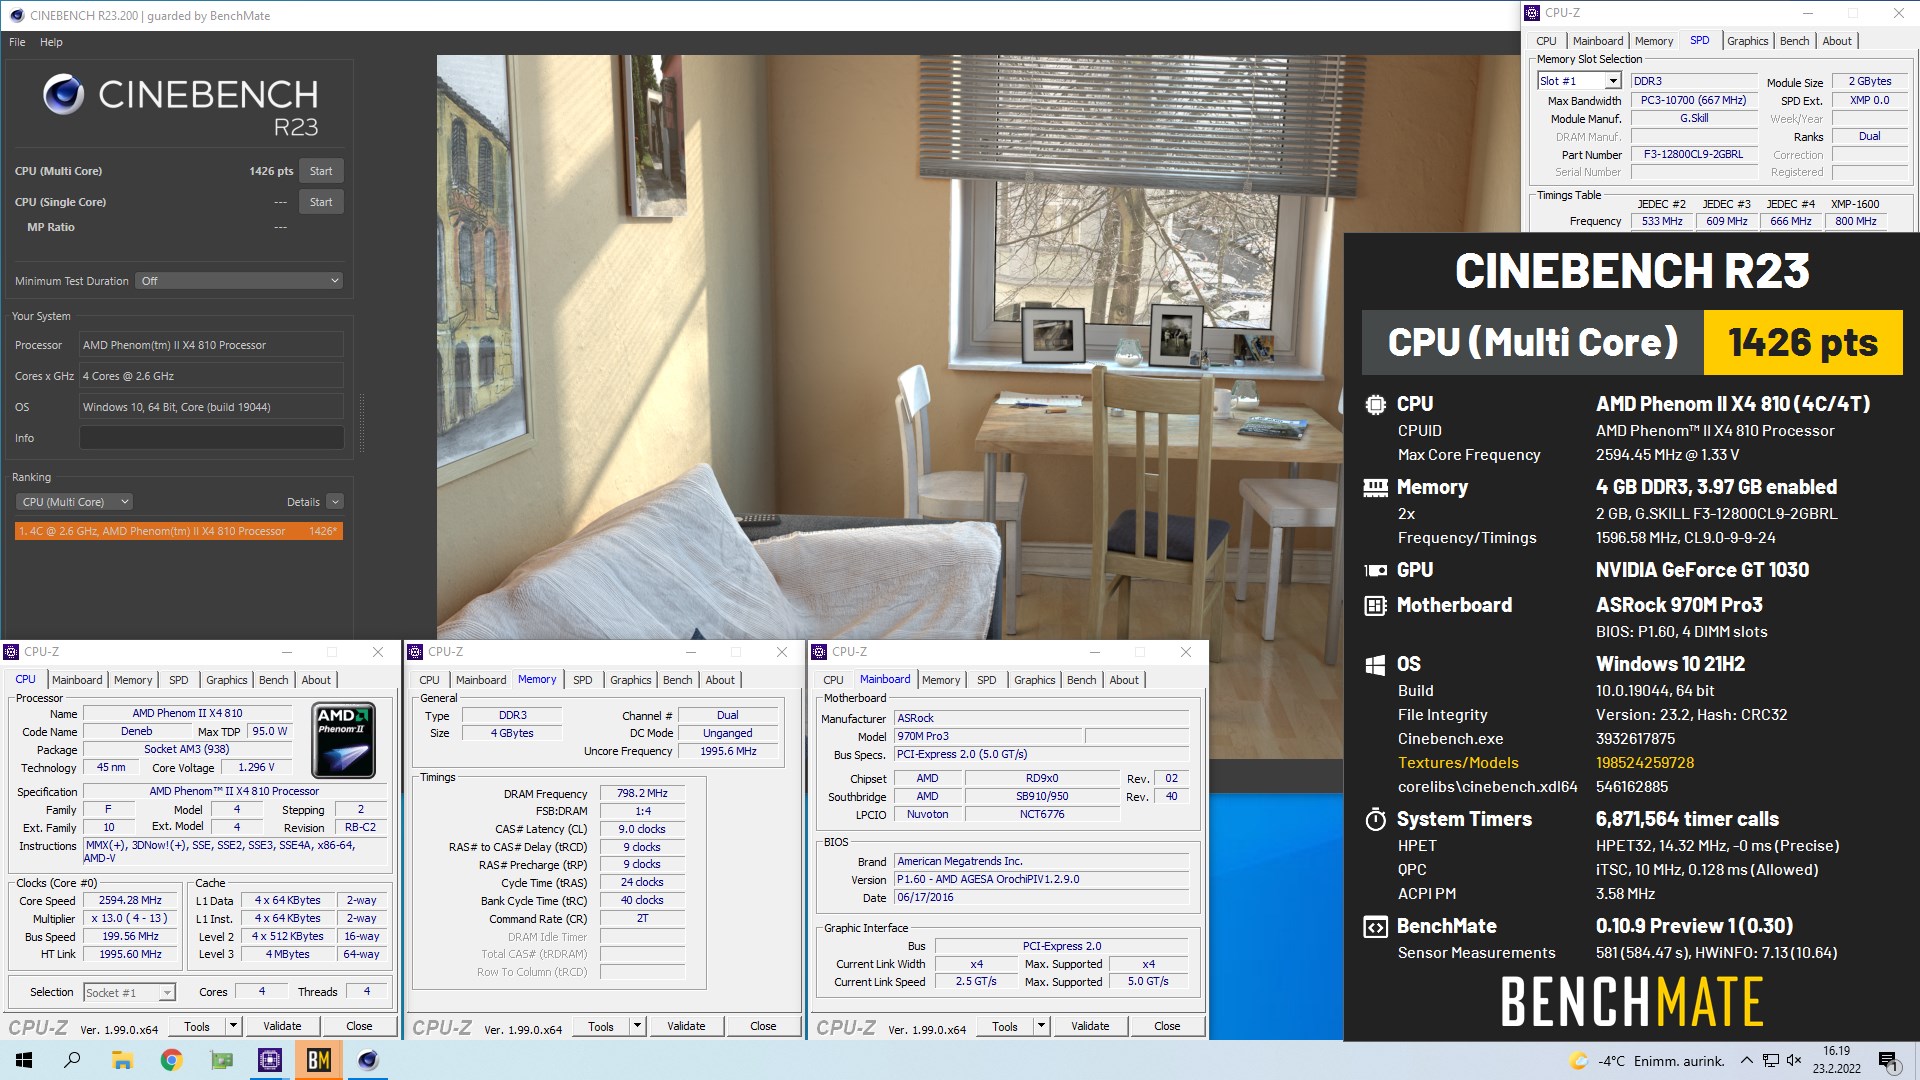Click Tools button in Mainboard window
1920x1080 pixels.
click(x=1005, y=1026)
